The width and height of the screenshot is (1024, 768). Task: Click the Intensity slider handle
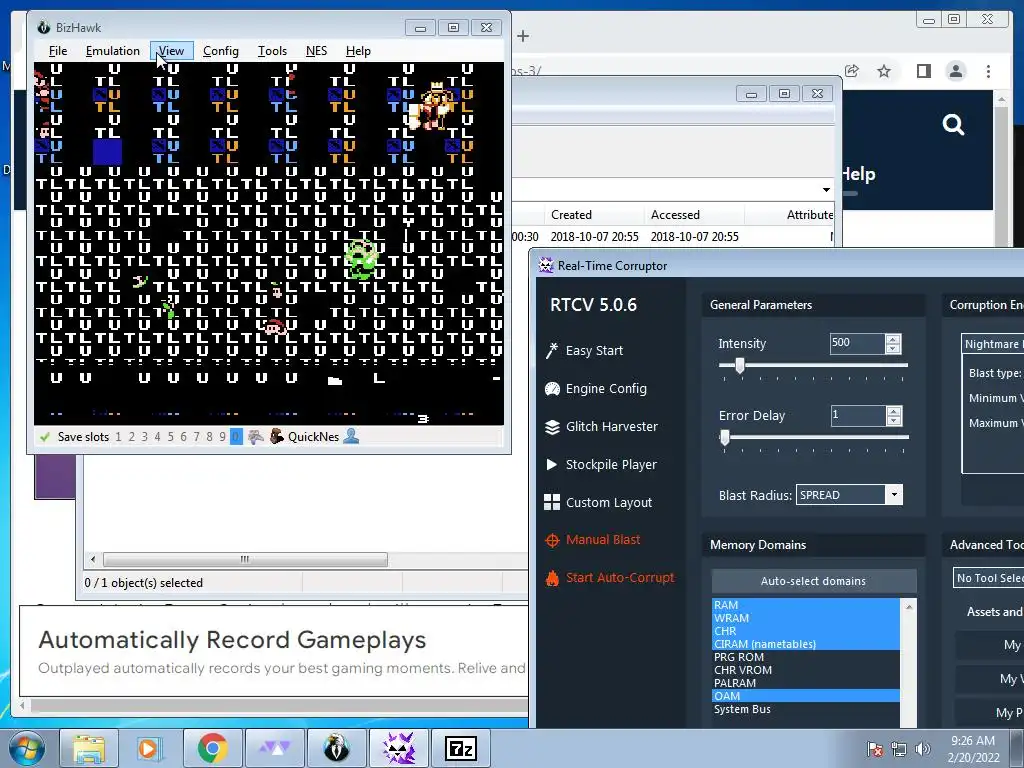(x=739, y=366)
